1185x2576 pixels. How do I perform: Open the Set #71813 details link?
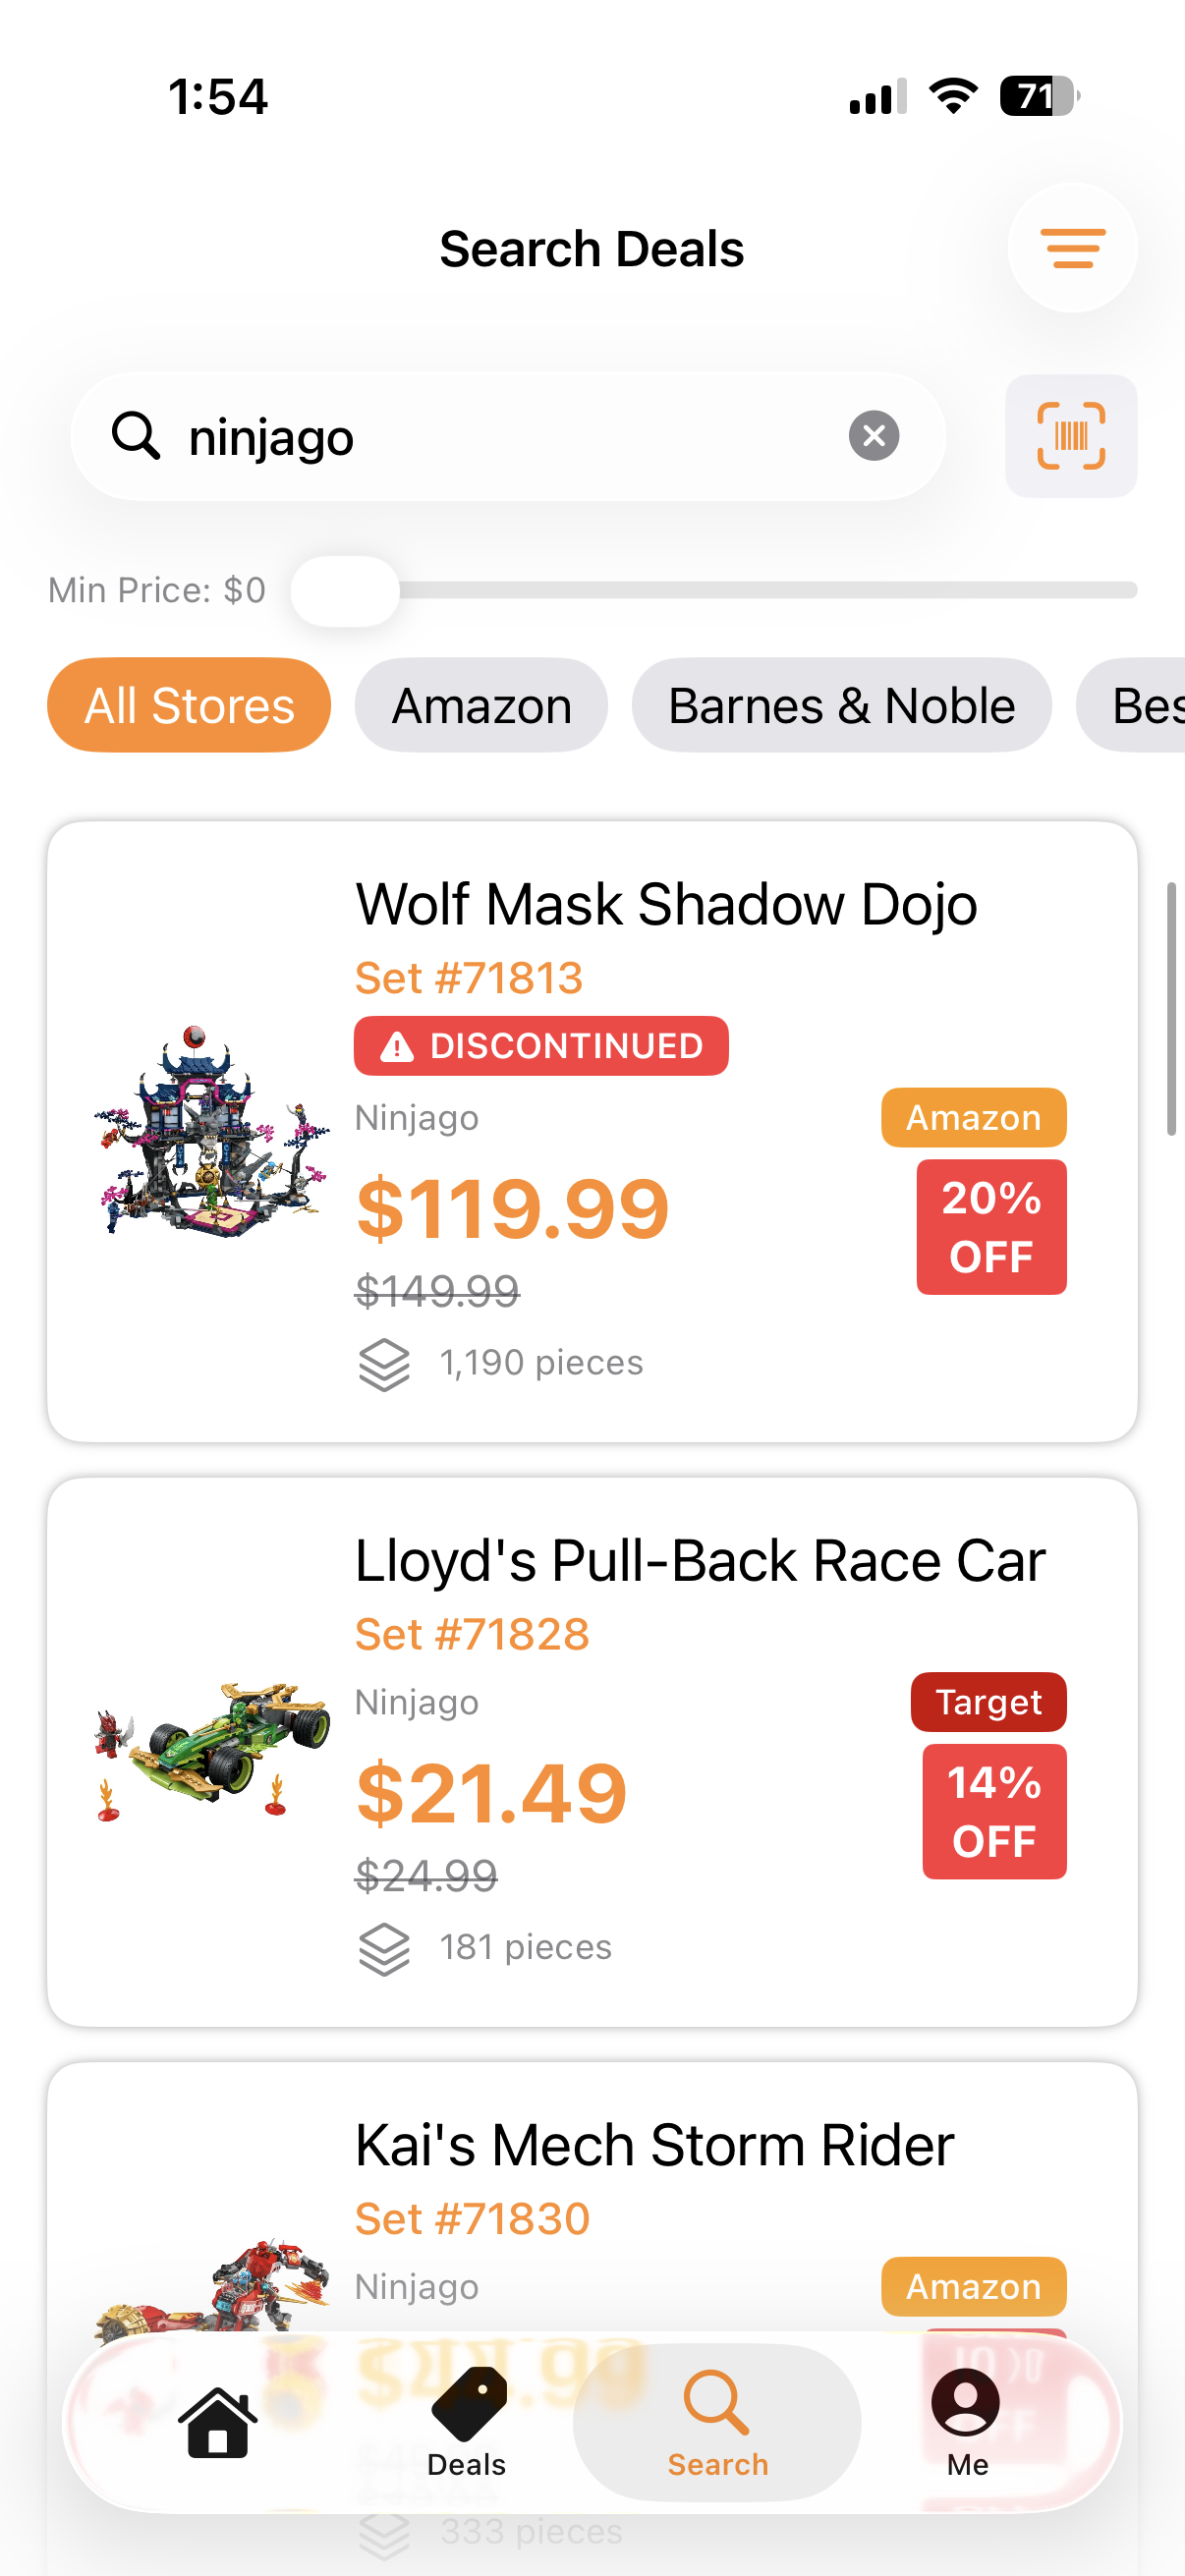(x=470, y=977)
